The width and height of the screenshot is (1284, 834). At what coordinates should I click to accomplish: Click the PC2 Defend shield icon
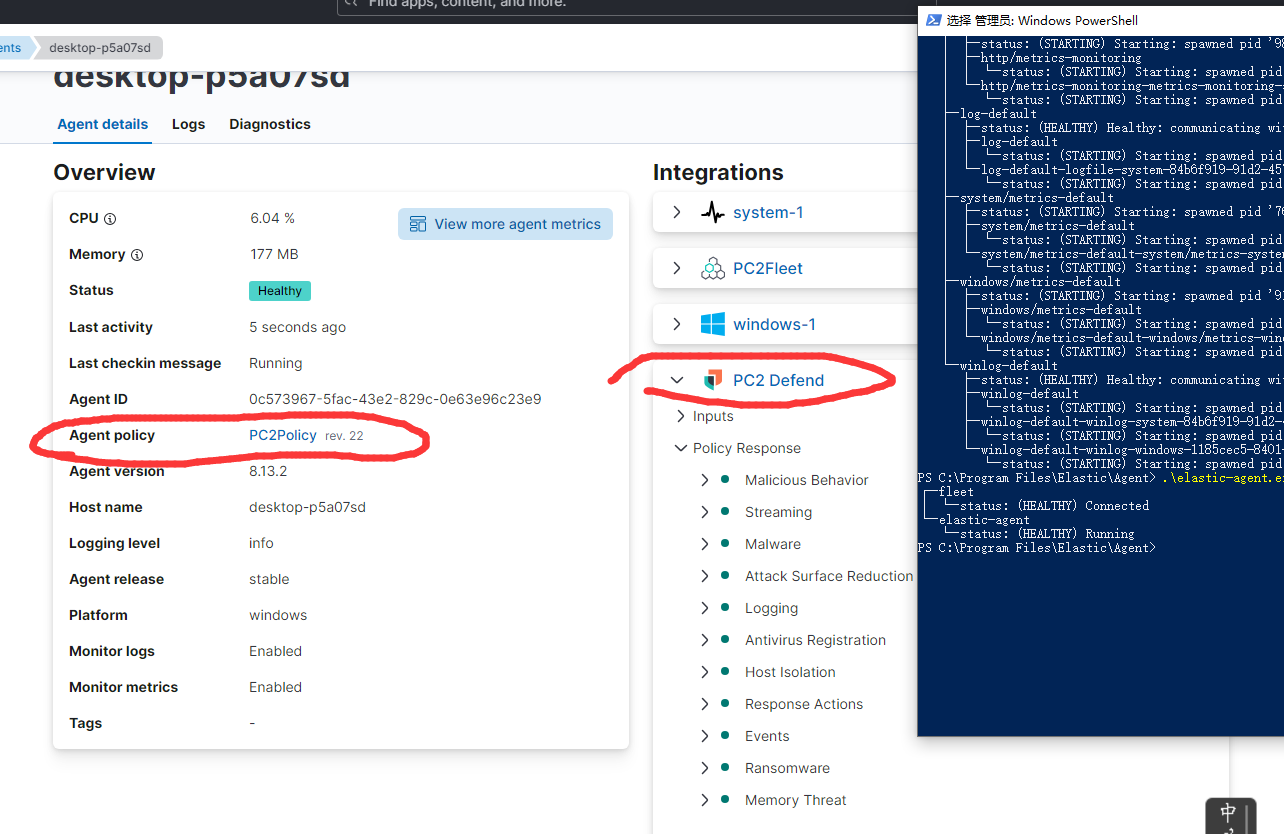713,380
